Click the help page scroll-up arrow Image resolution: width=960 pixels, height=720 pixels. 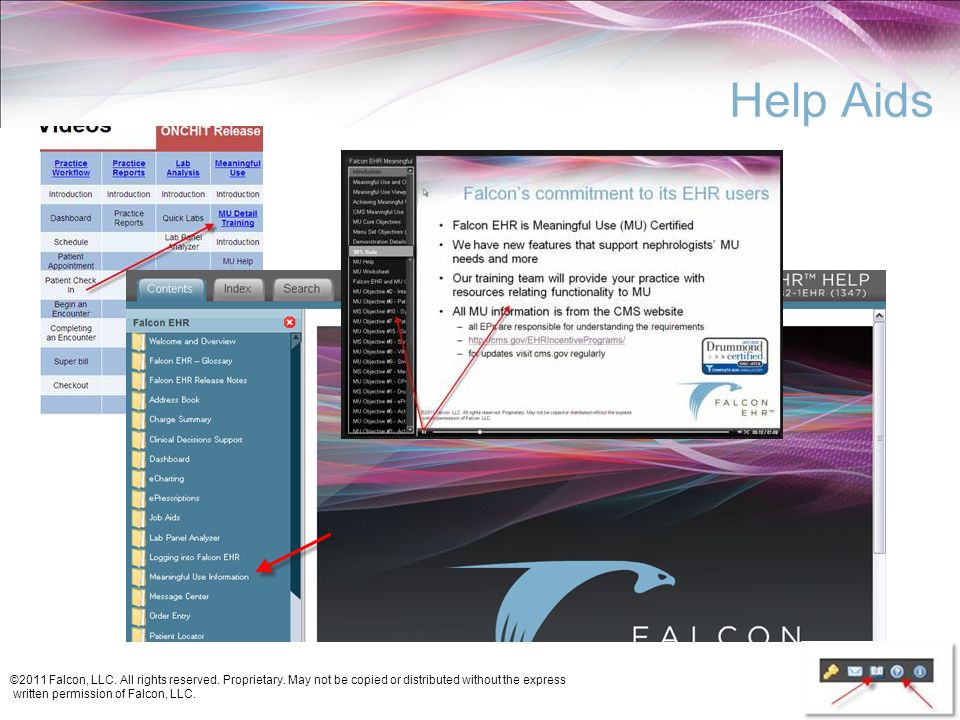click(x=879, y=316)
